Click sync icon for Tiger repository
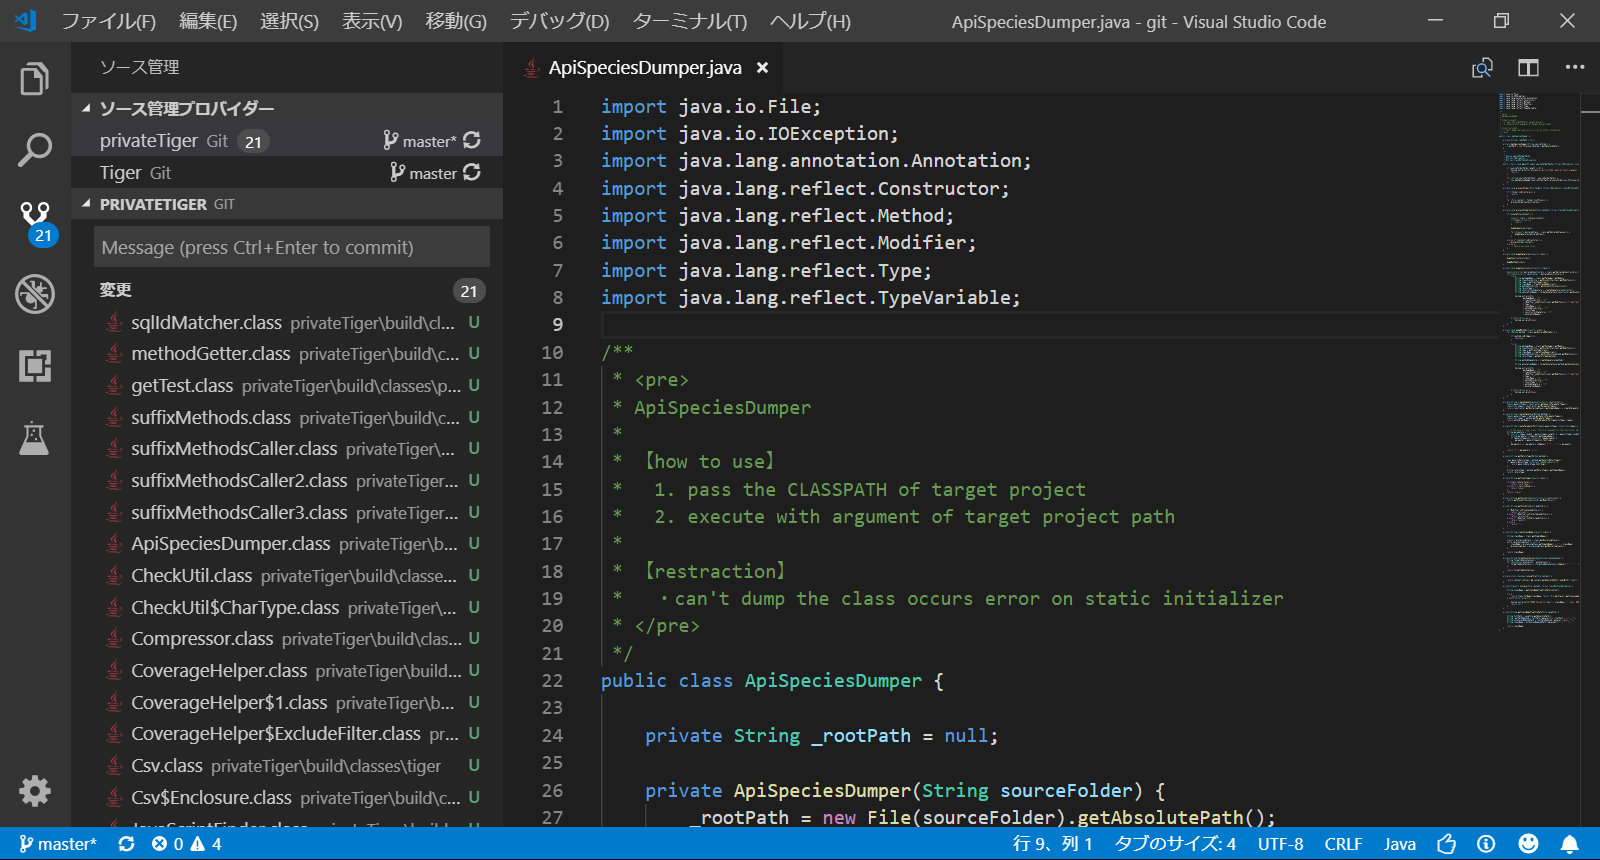The image size is (1600, 860). click(472, 172)
